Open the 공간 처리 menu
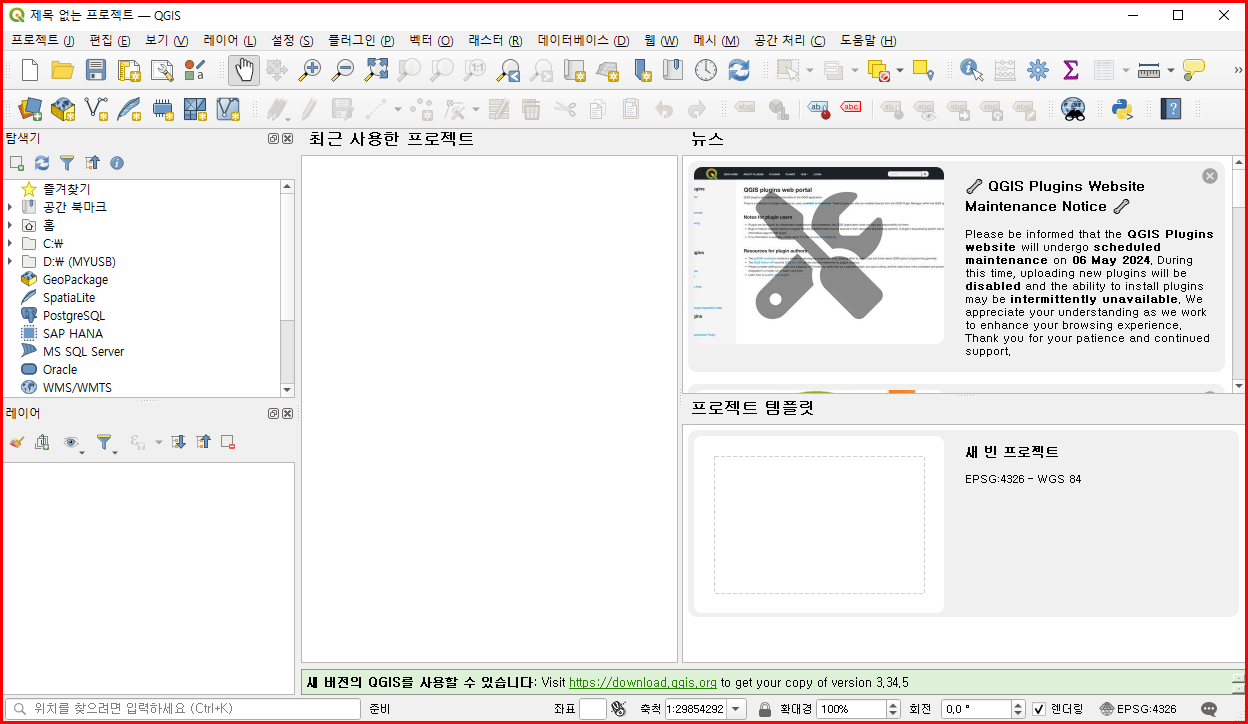 (x=790, y=41)
